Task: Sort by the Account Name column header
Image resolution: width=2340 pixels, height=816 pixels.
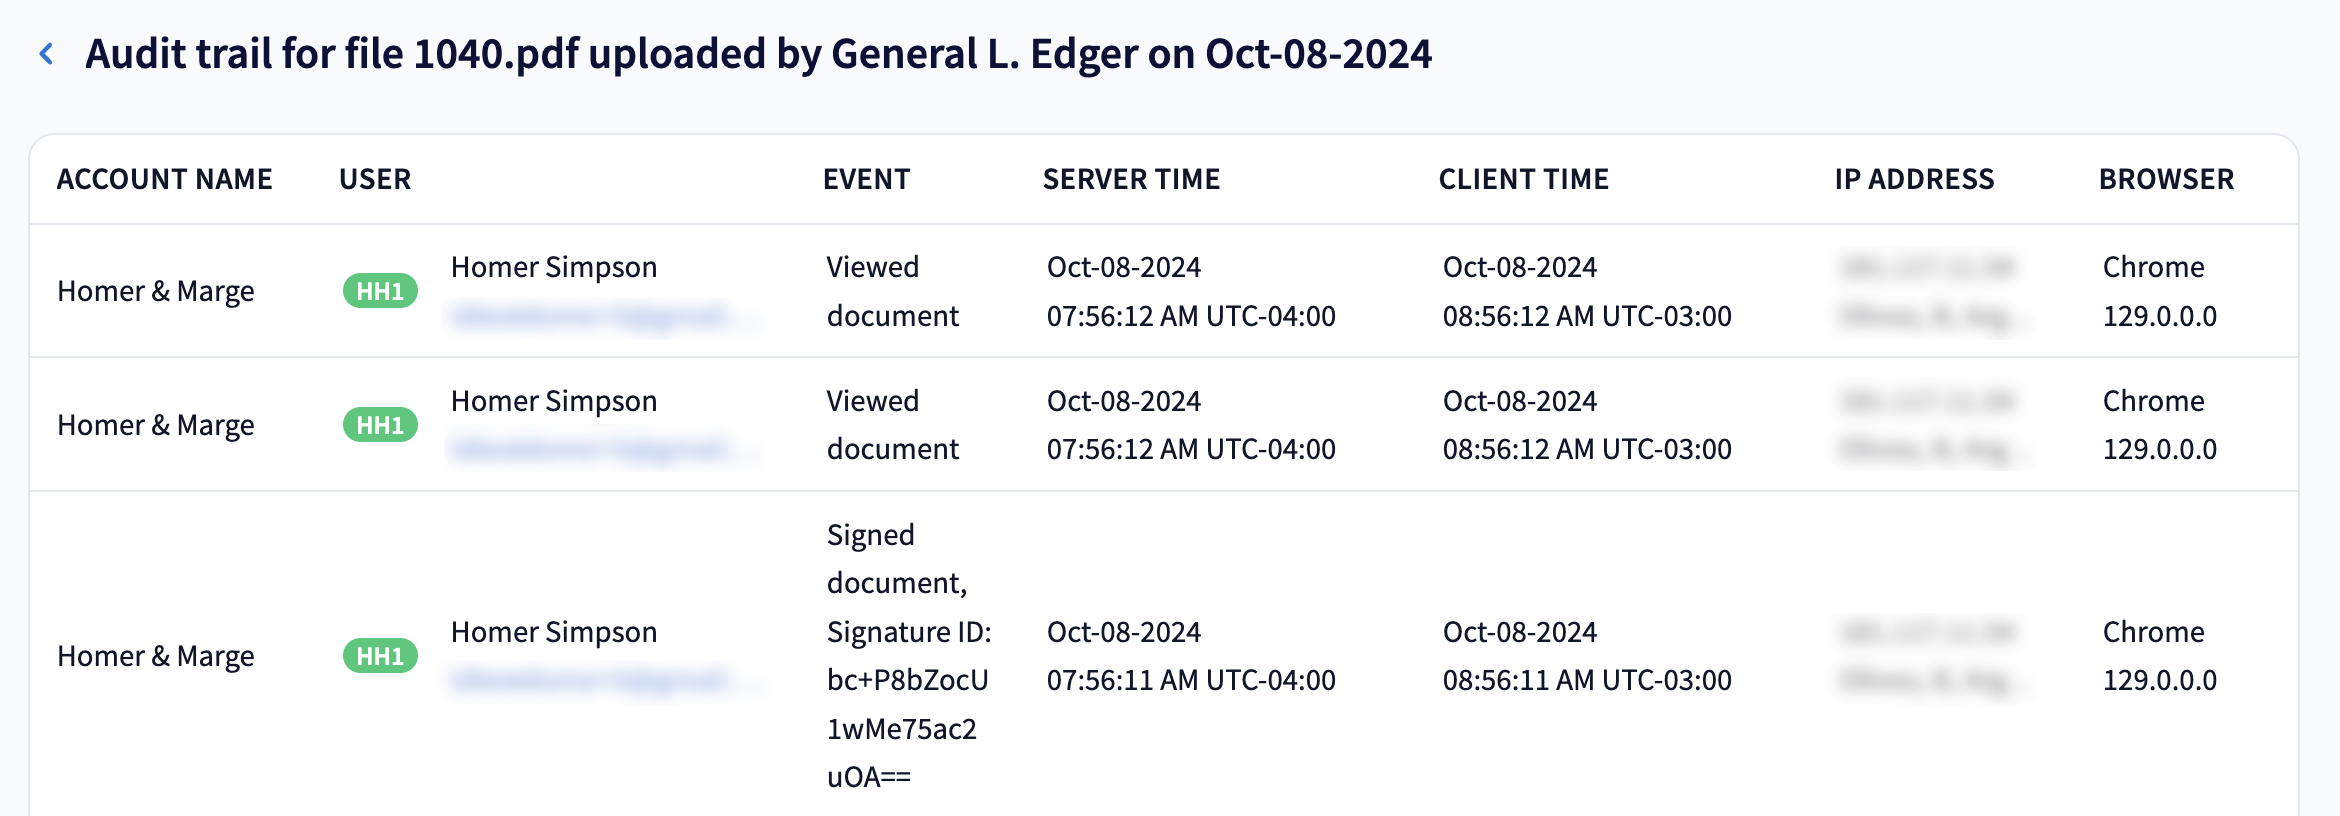Action: (164, 179)
